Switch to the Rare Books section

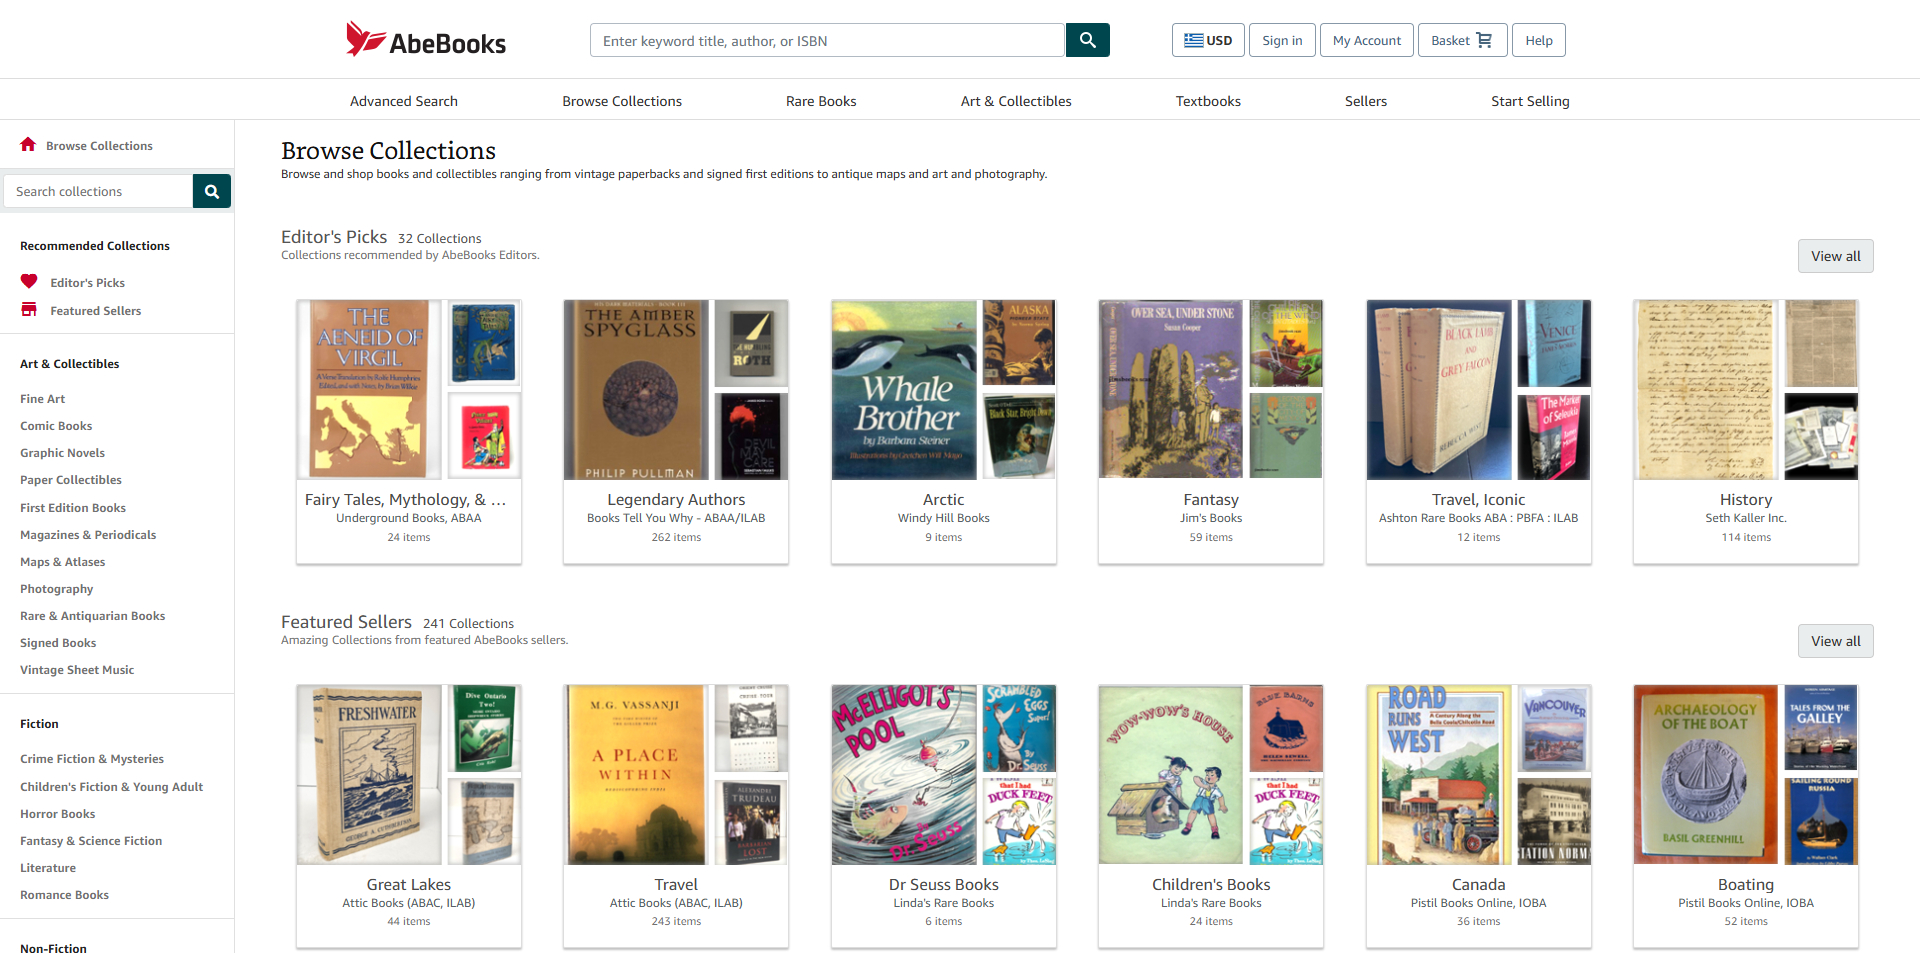pyautogui.click(x=820, y=100)
